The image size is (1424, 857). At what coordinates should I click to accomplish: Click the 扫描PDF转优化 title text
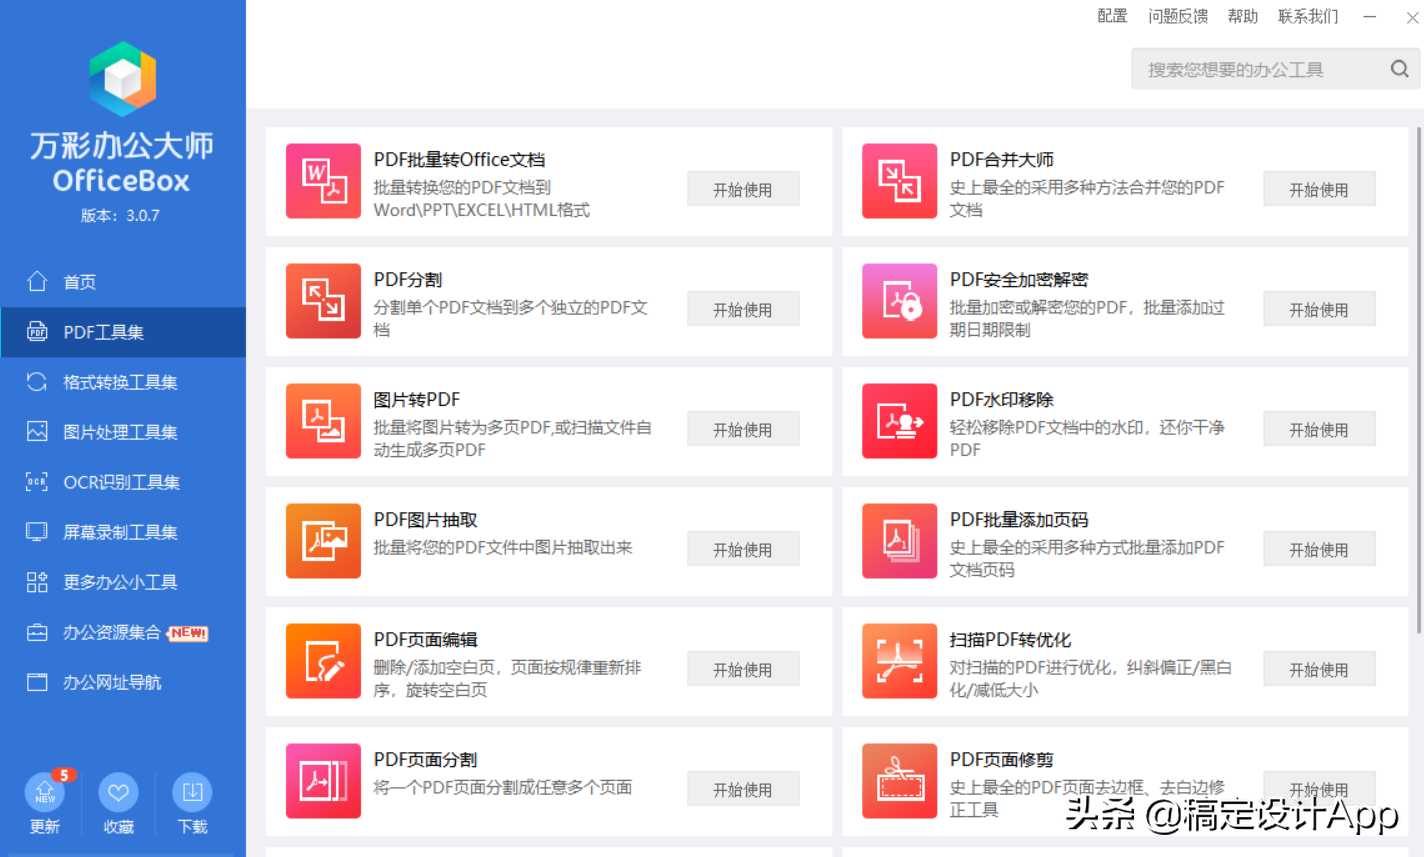pyautogui.click(x=1010, y=640)
